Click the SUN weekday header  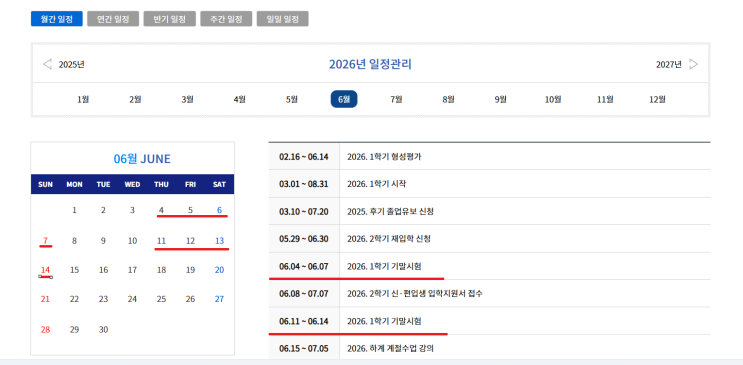pos(45,185)
